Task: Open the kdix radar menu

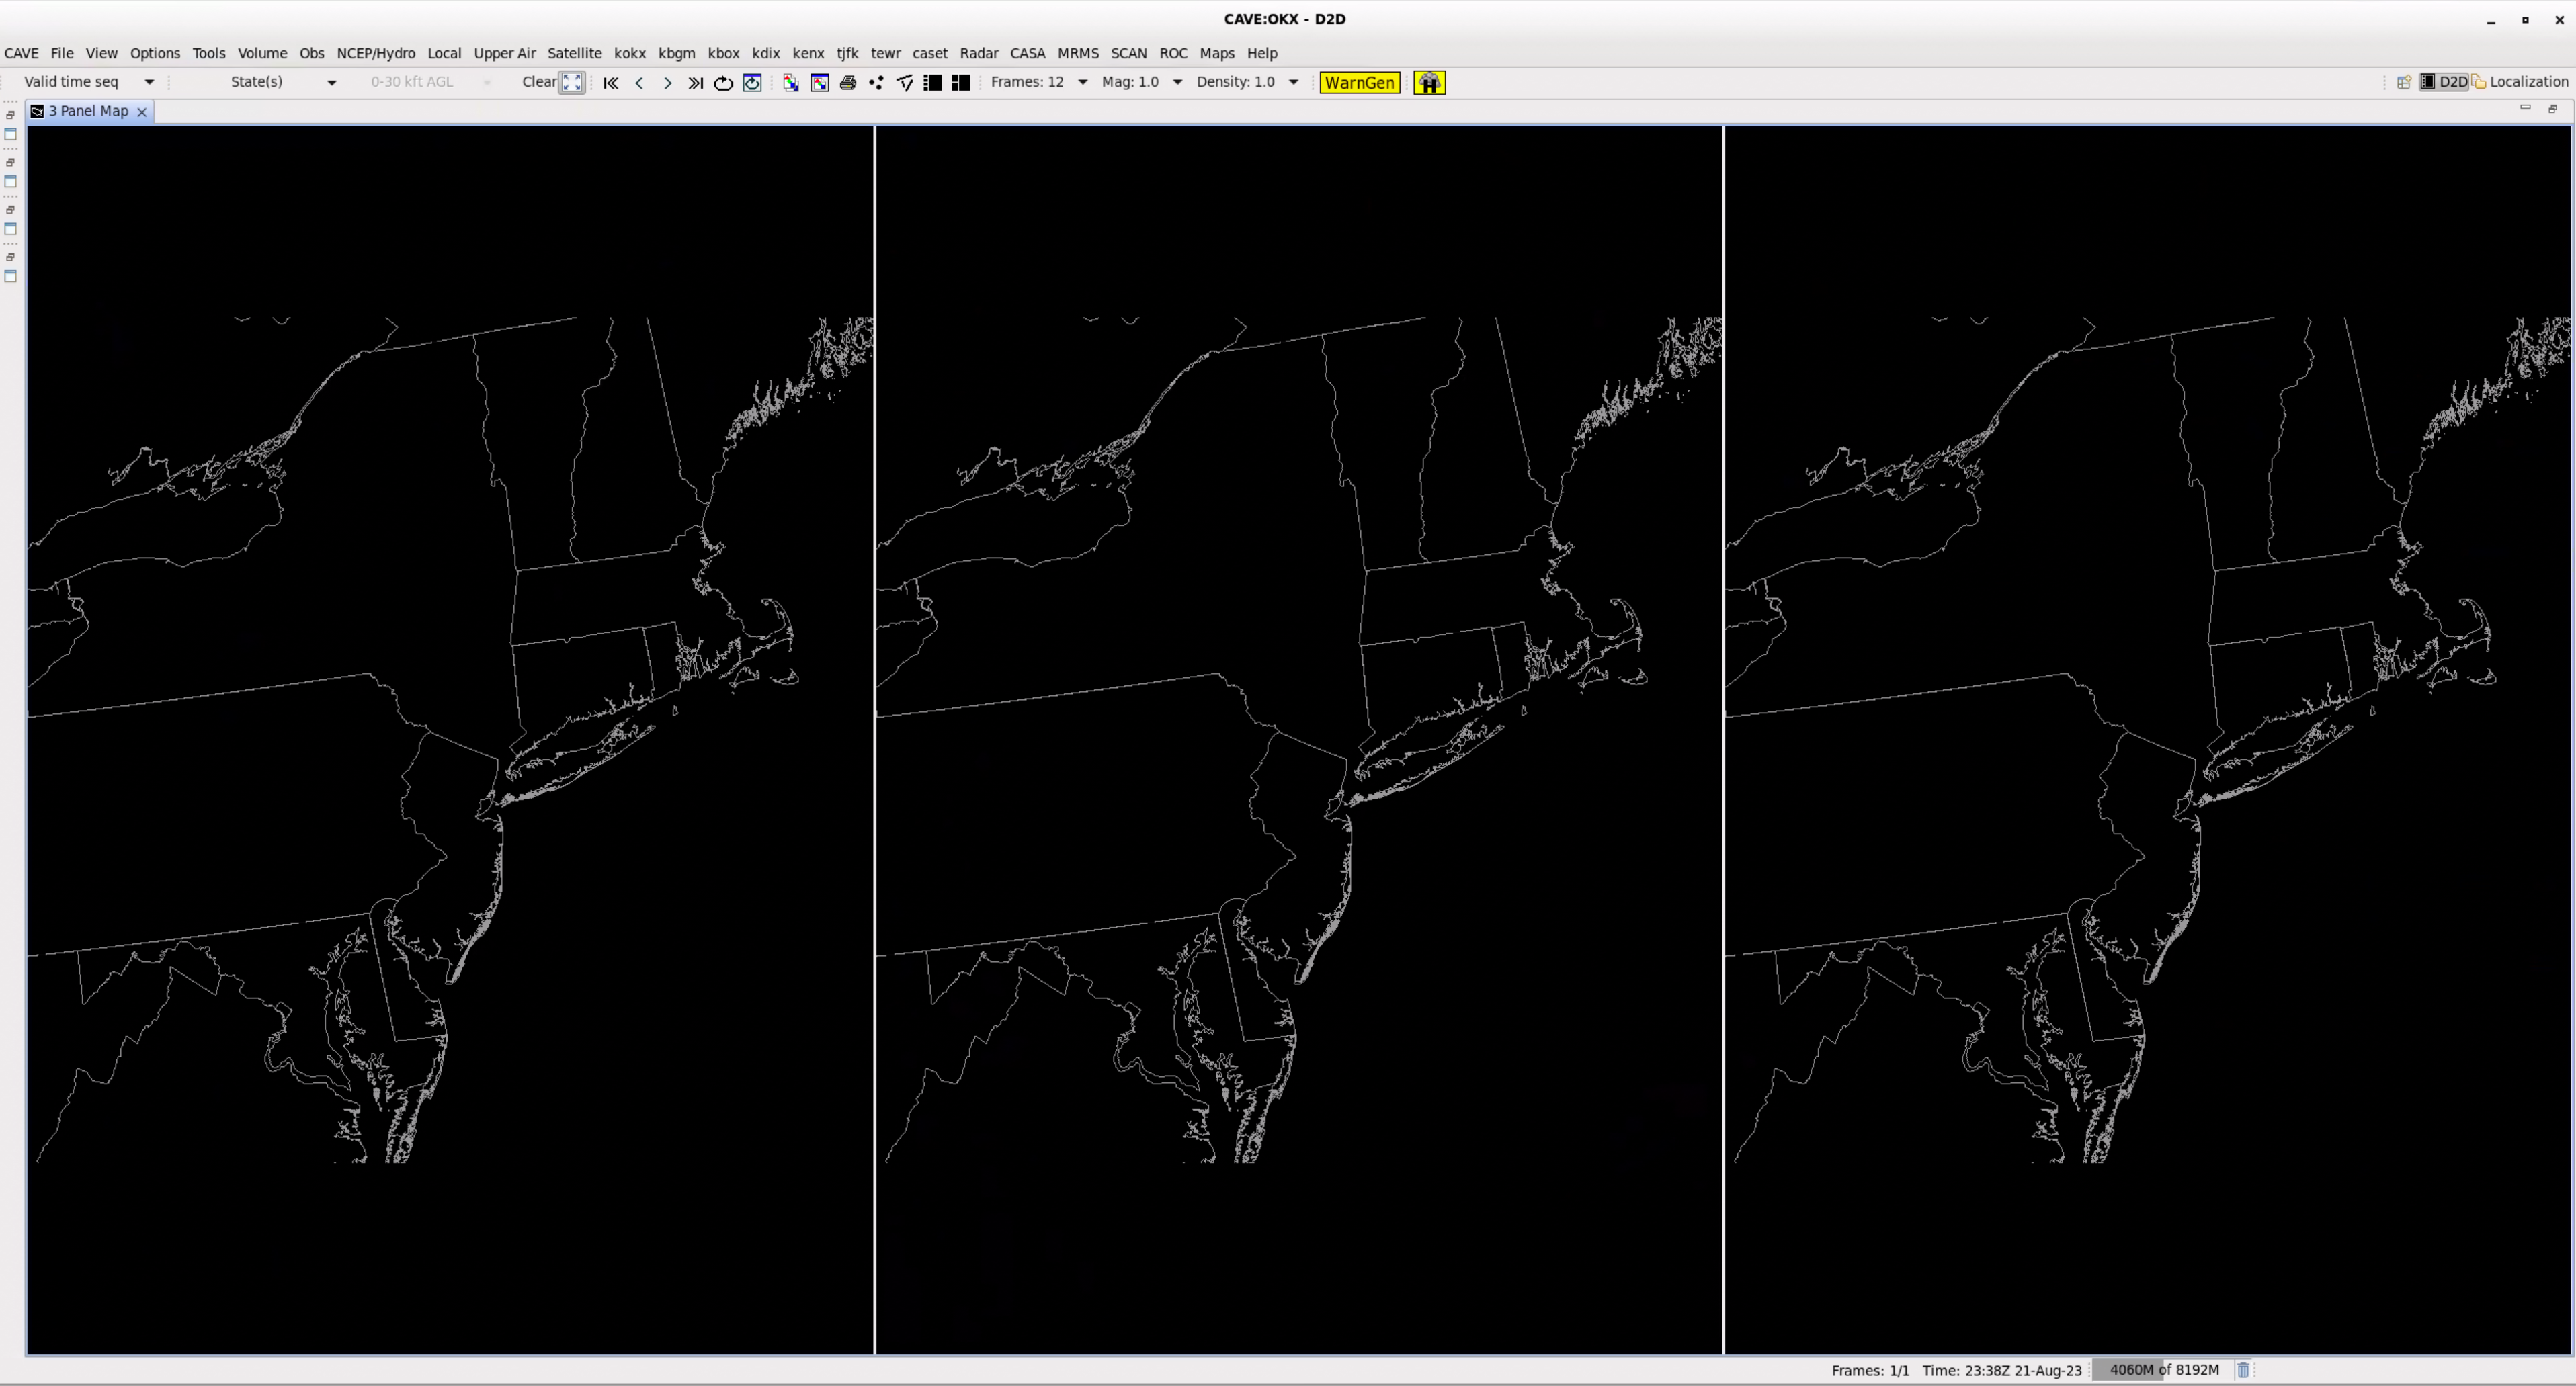Action: point(766,54)
